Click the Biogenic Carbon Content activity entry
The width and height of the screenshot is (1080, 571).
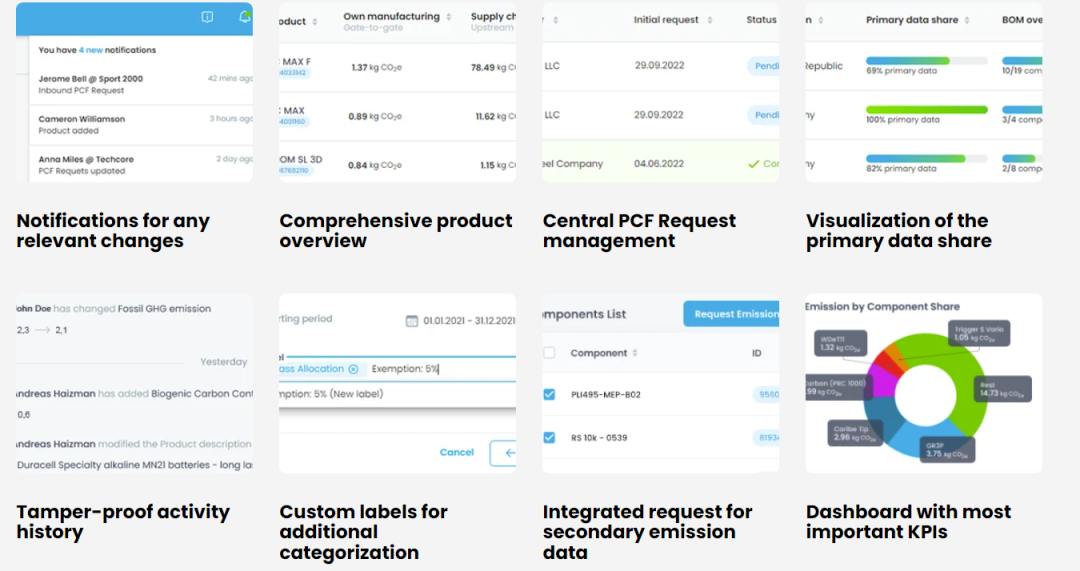coord(134,393)
